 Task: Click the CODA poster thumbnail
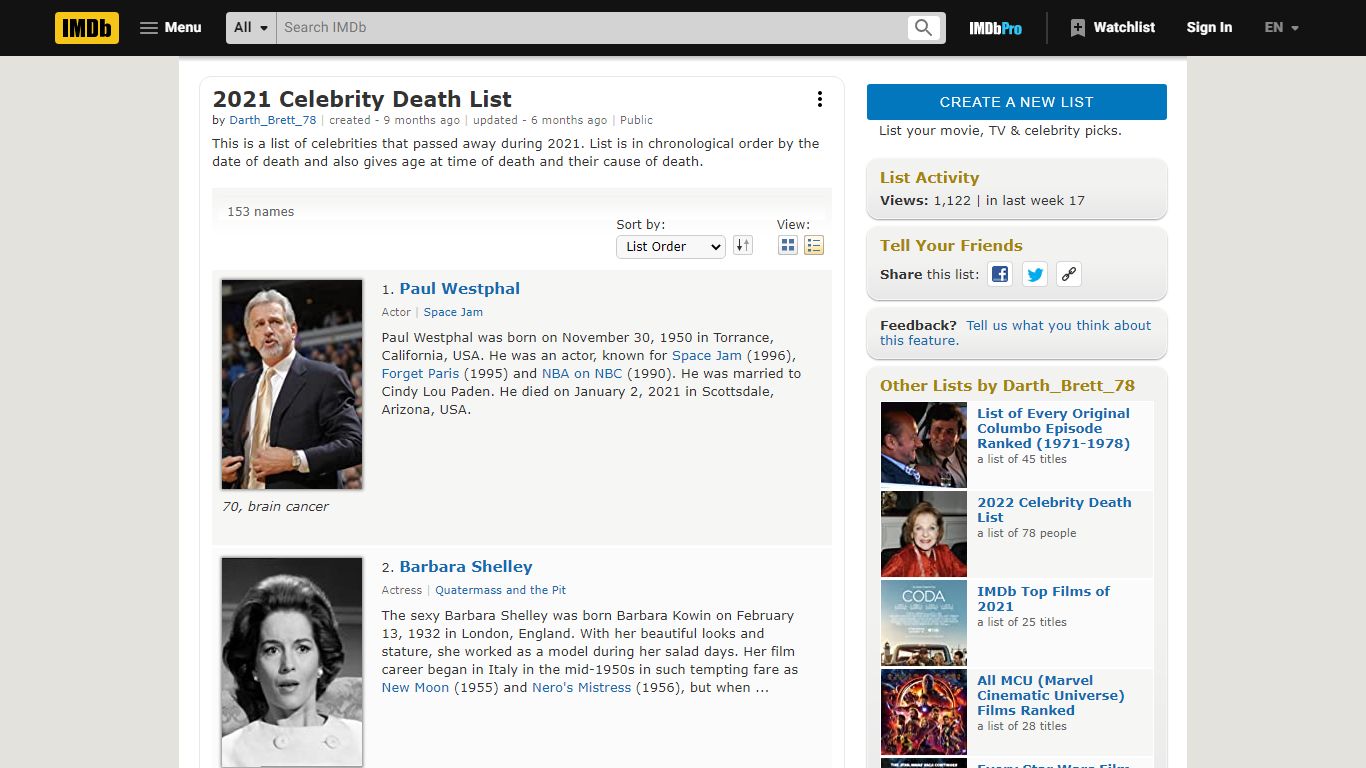[924, 622]
